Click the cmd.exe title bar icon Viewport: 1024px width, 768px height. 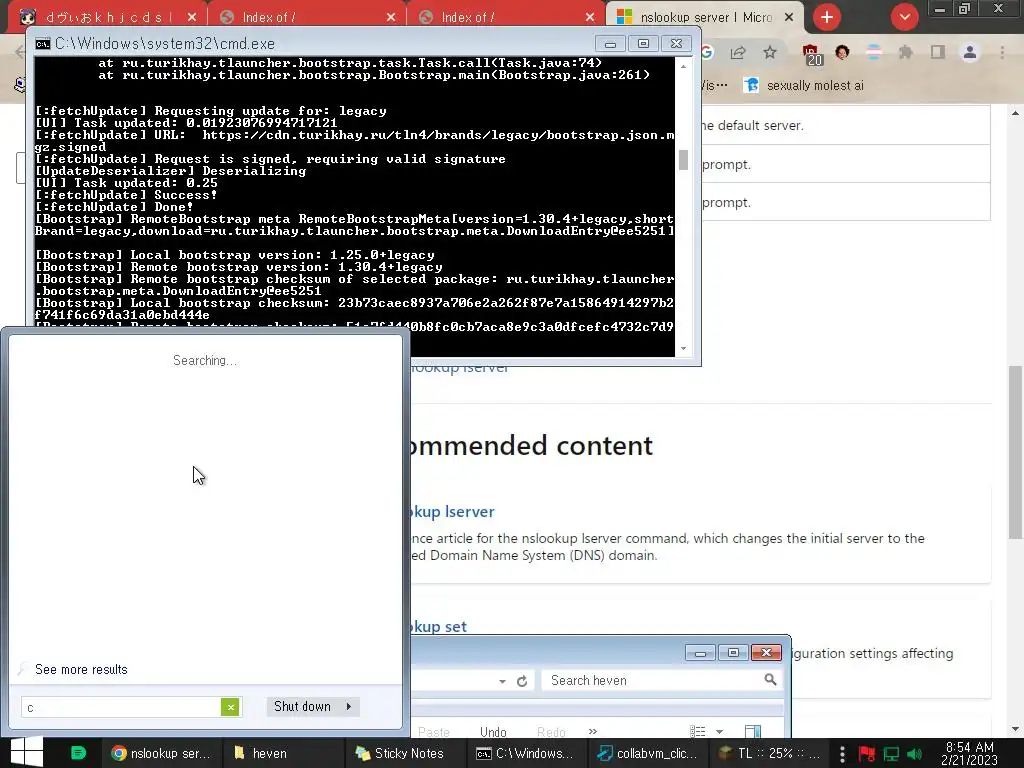(x=43, y=44)
